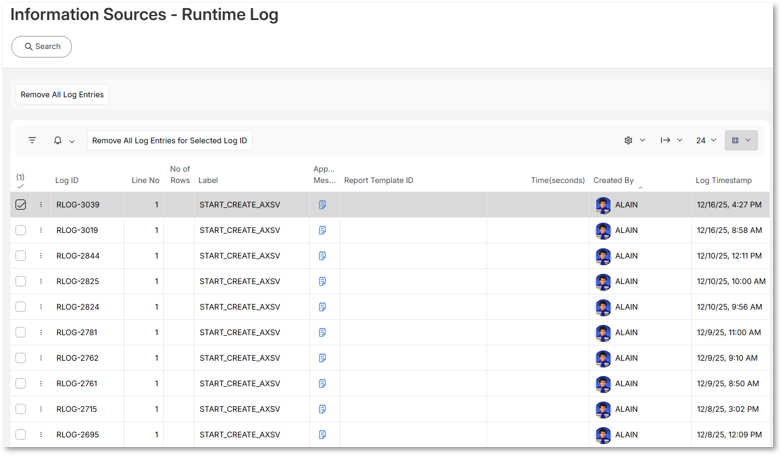Select the RLOG-2762 row checkbox
This screenshot has height=456, width=782.
(x=20, y=358)
